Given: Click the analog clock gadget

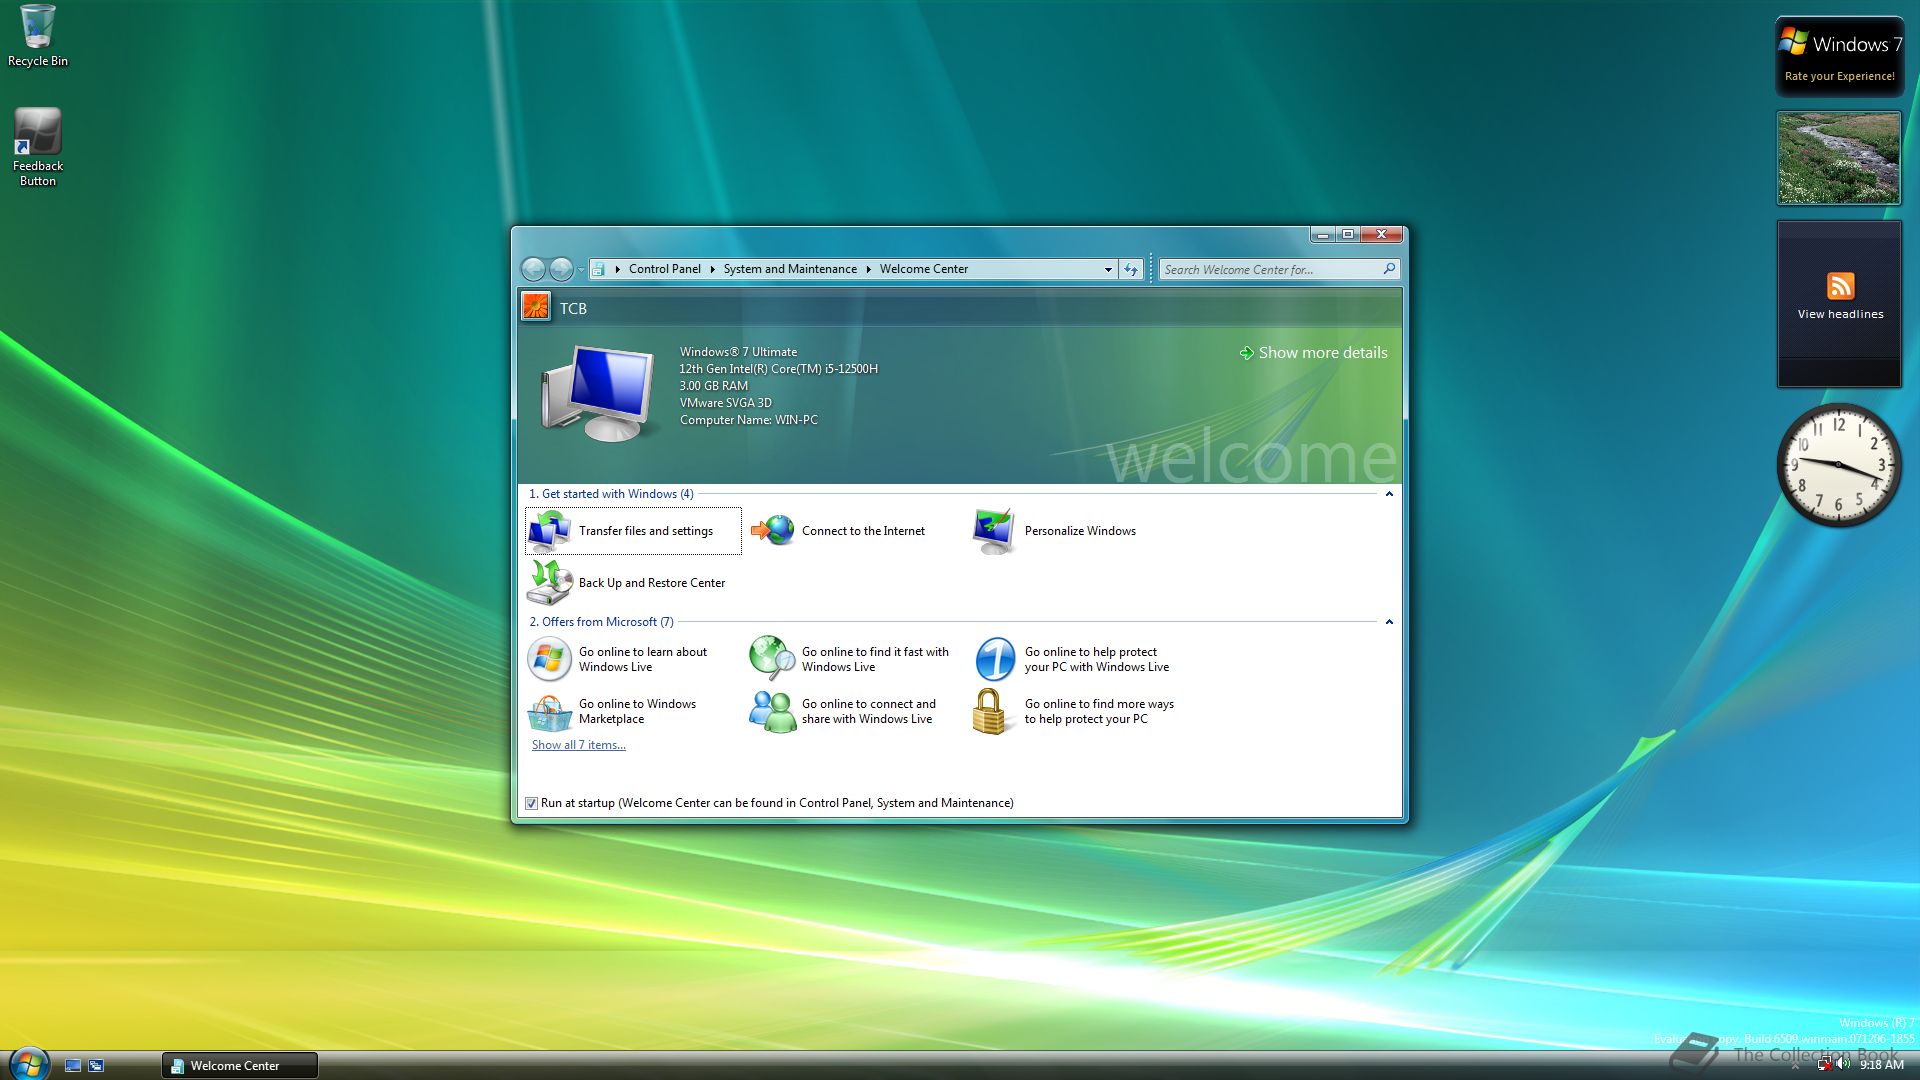Looking at the screenshot, I should 1838,465.
